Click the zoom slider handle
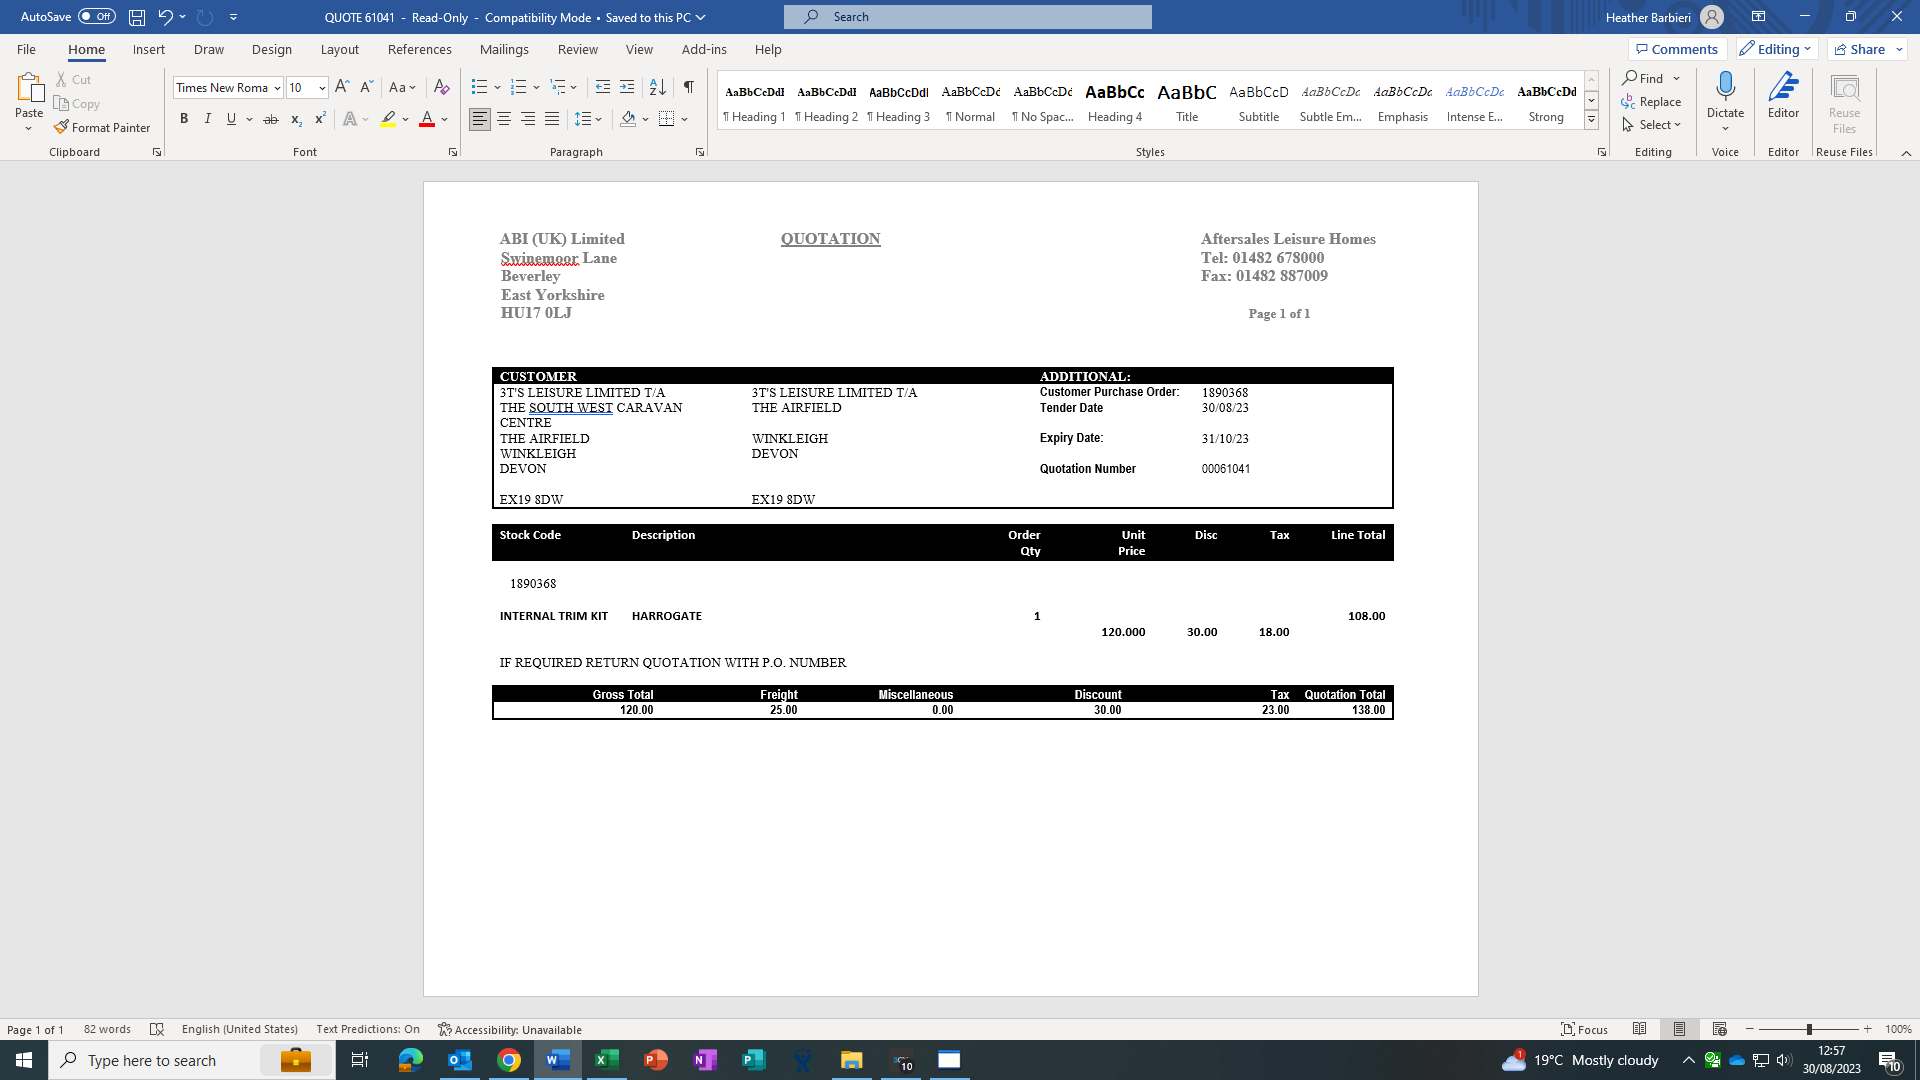 coord(1808,1029)
